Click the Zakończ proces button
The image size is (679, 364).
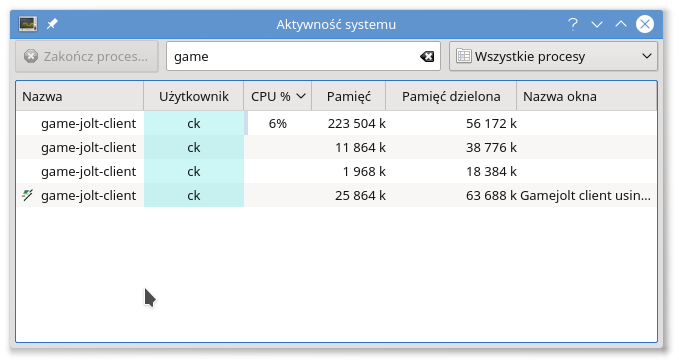coord(87,56)
